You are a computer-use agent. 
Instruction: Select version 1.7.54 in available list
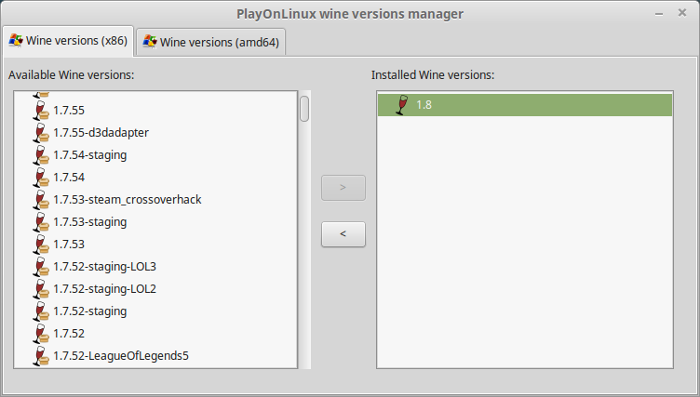[x=69, y=177]
